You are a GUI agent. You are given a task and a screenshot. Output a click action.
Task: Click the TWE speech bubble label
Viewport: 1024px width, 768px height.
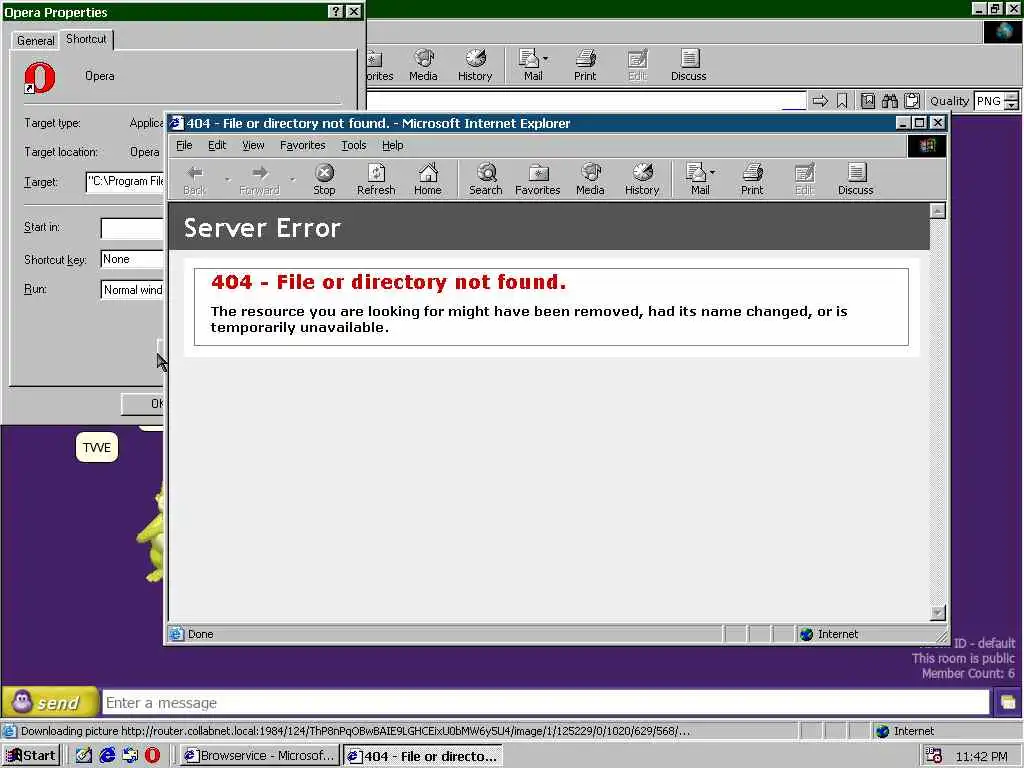[x=97, y=447]
